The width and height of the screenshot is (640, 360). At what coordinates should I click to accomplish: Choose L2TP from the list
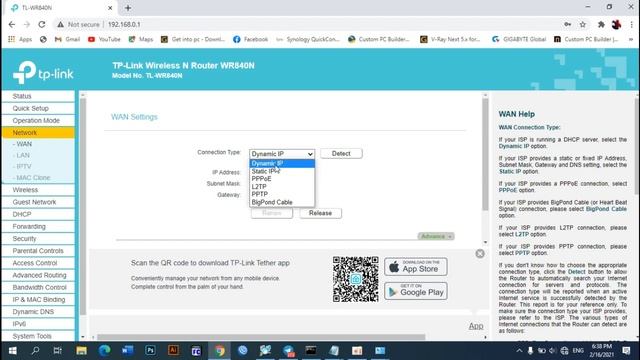click(x=282, y=187)
